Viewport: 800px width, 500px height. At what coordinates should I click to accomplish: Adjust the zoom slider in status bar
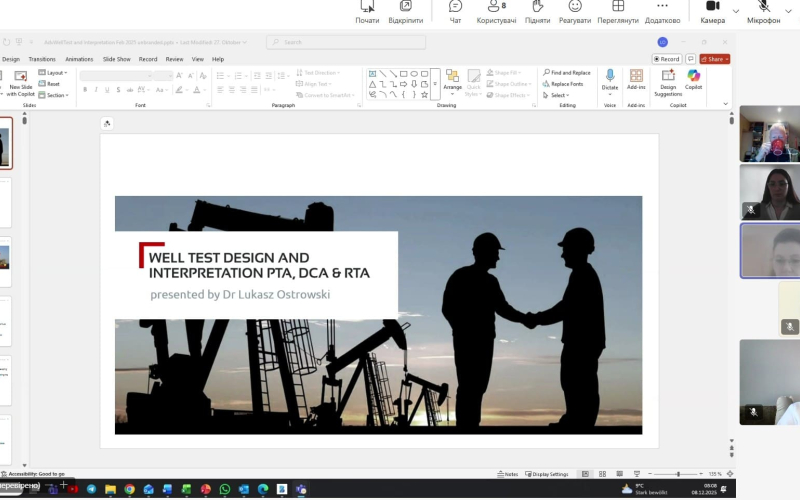pyautogui.click(x=679, y=474)
